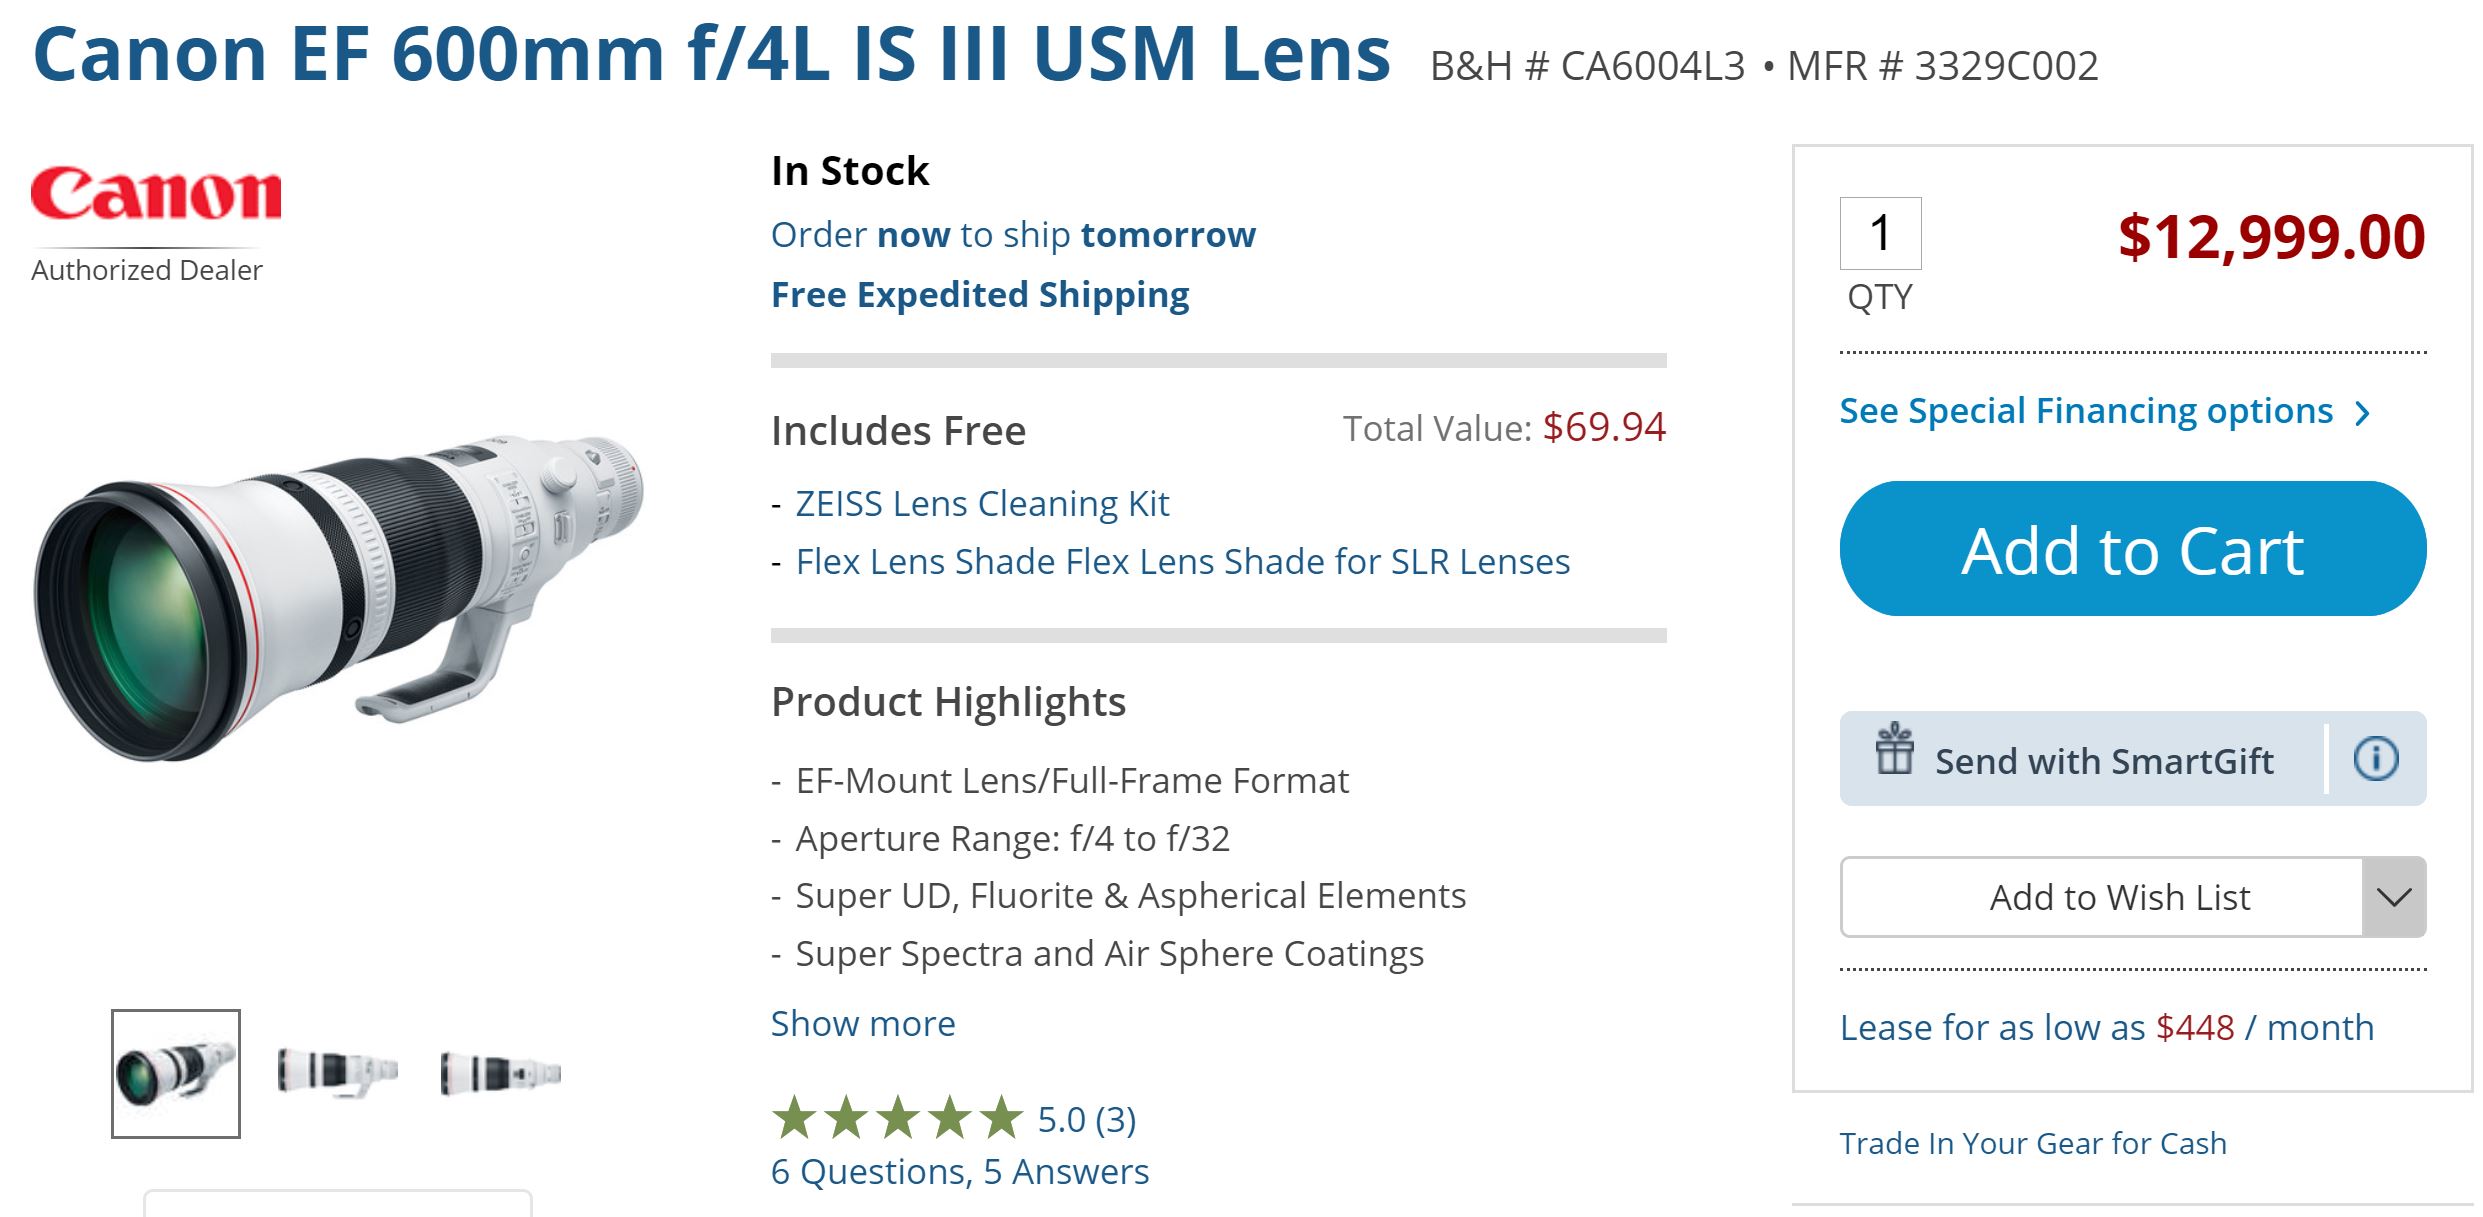The width and height of the screenshot is (2483, 1217).
Task: Select the second lens side-view thumbnail
Action: [338, 1073]
